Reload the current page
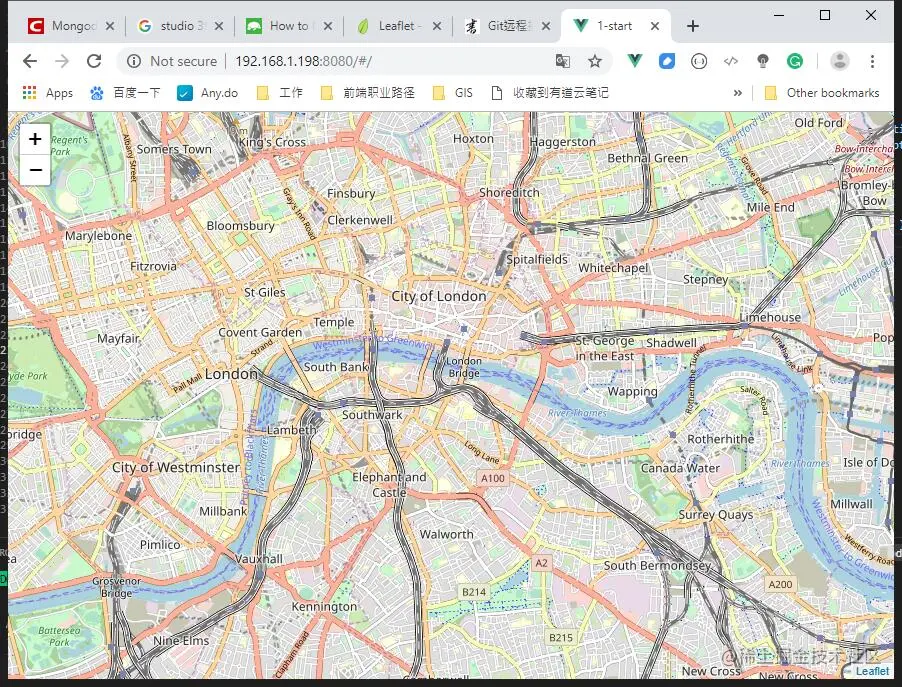The image size is (902, 687). [94, 61]
